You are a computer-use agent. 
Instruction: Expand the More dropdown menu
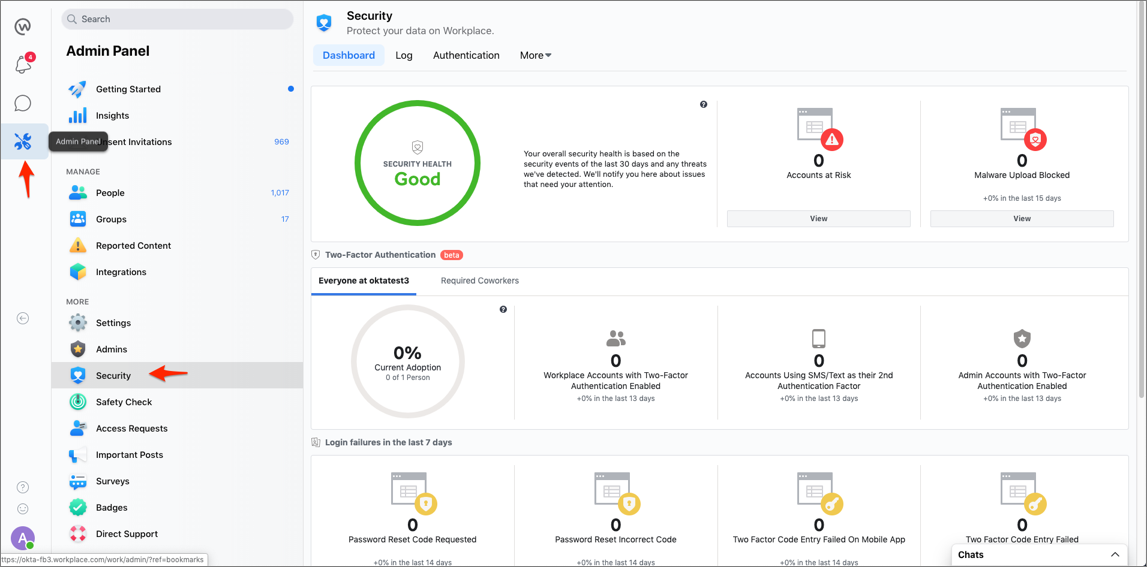pyautogui.click(x=535, y=56)
